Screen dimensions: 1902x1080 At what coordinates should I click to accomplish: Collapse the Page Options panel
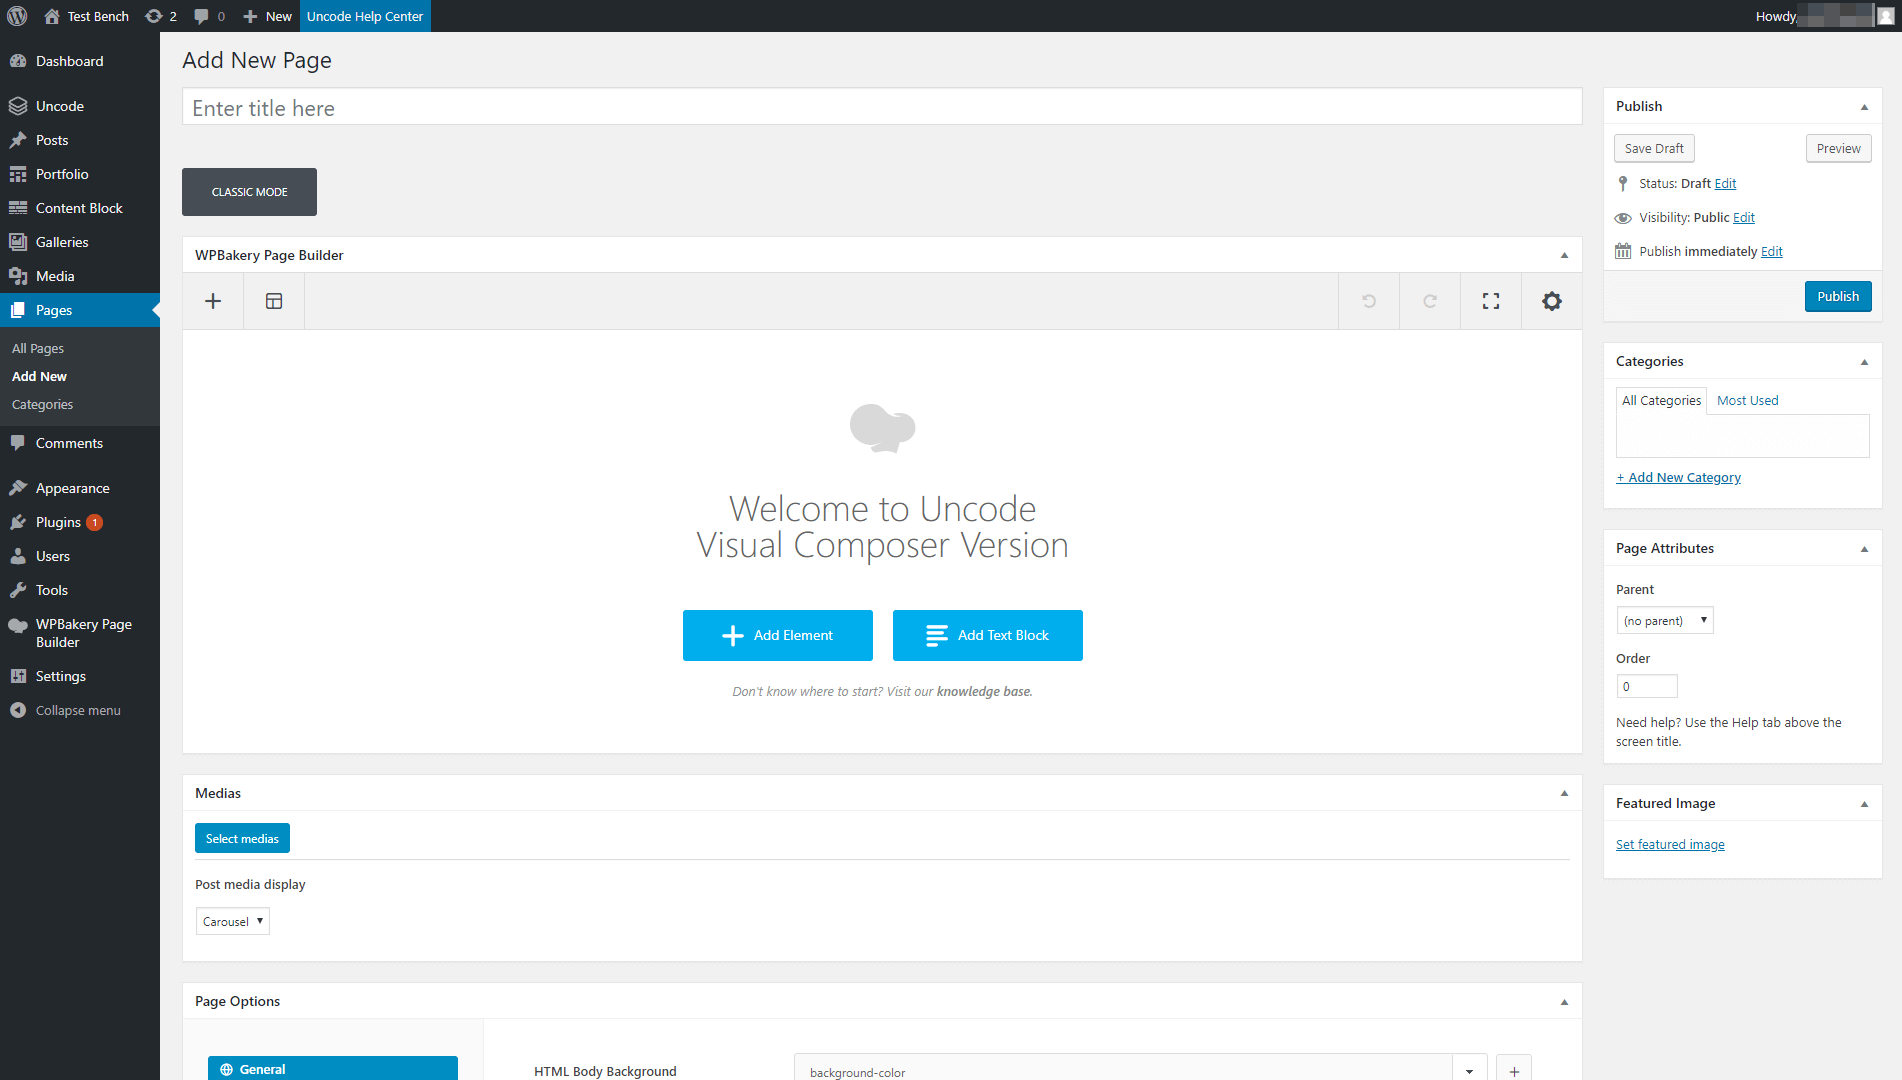point(1564,1001)
